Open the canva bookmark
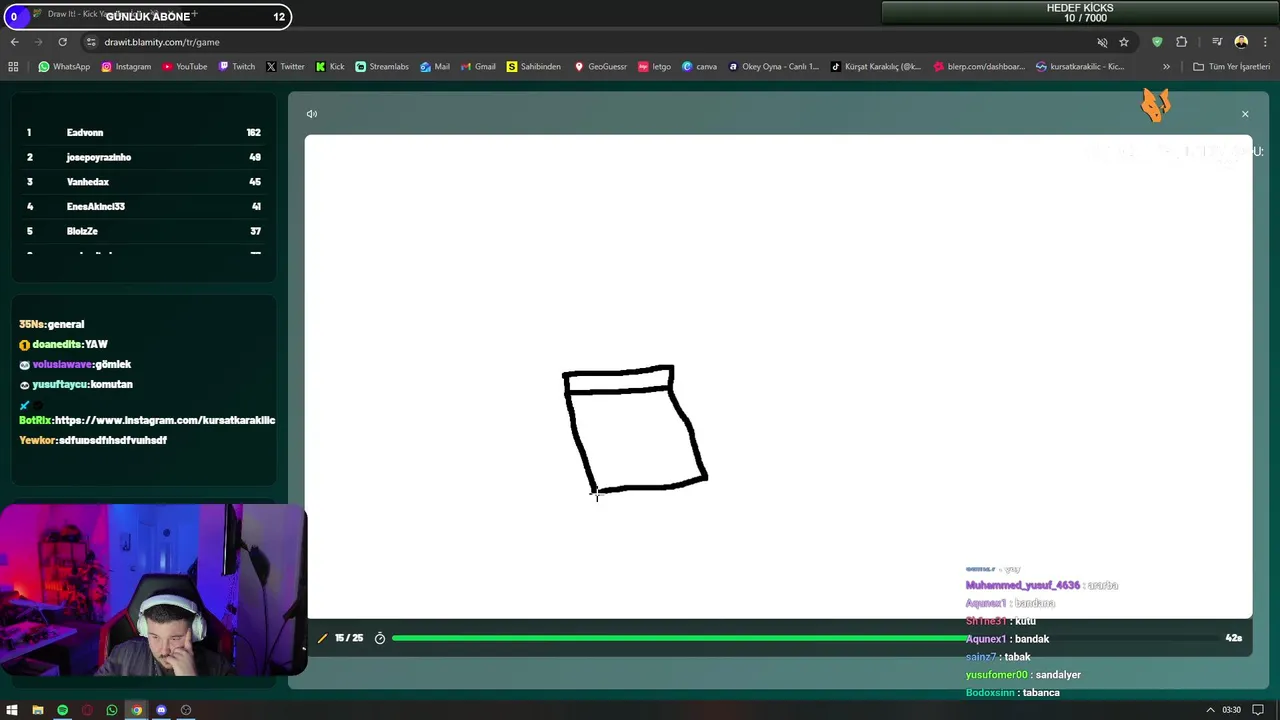 point(700,67)
